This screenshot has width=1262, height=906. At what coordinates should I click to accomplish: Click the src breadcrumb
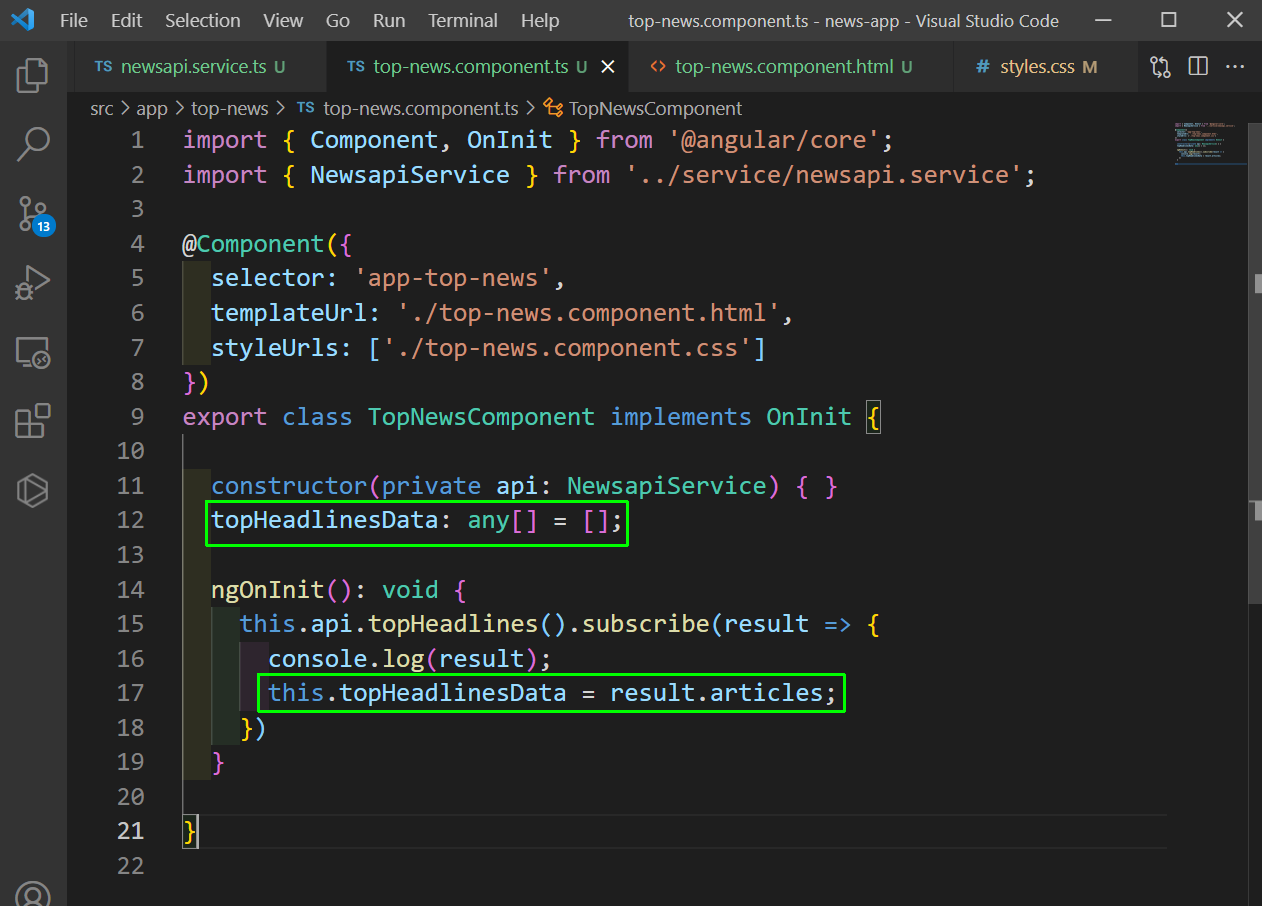click(x=102, y=108)
